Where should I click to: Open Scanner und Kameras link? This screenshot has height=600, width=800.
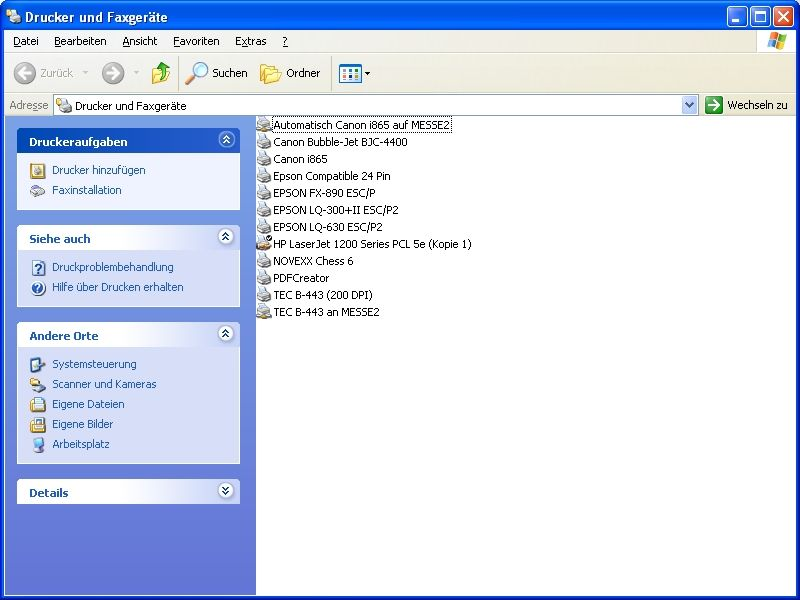coord(104,384)
